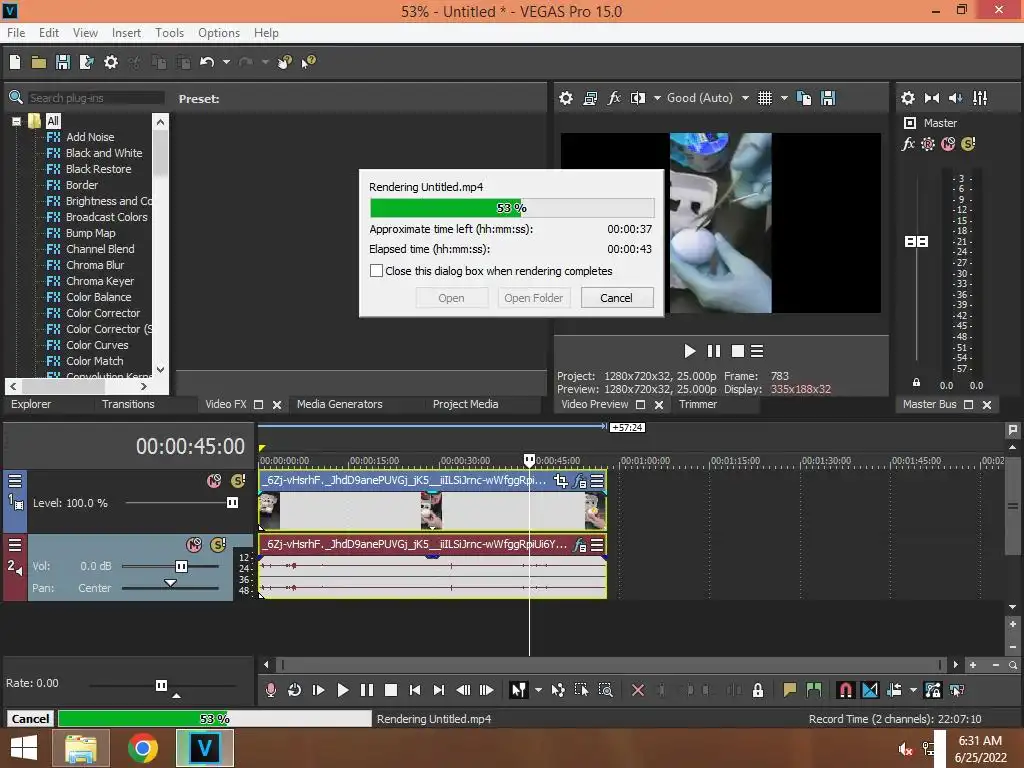Image resolution: width=1024 pixels, height=768 pixels.
Task: Save snapshot to file icon
Action: coord(828,98)
